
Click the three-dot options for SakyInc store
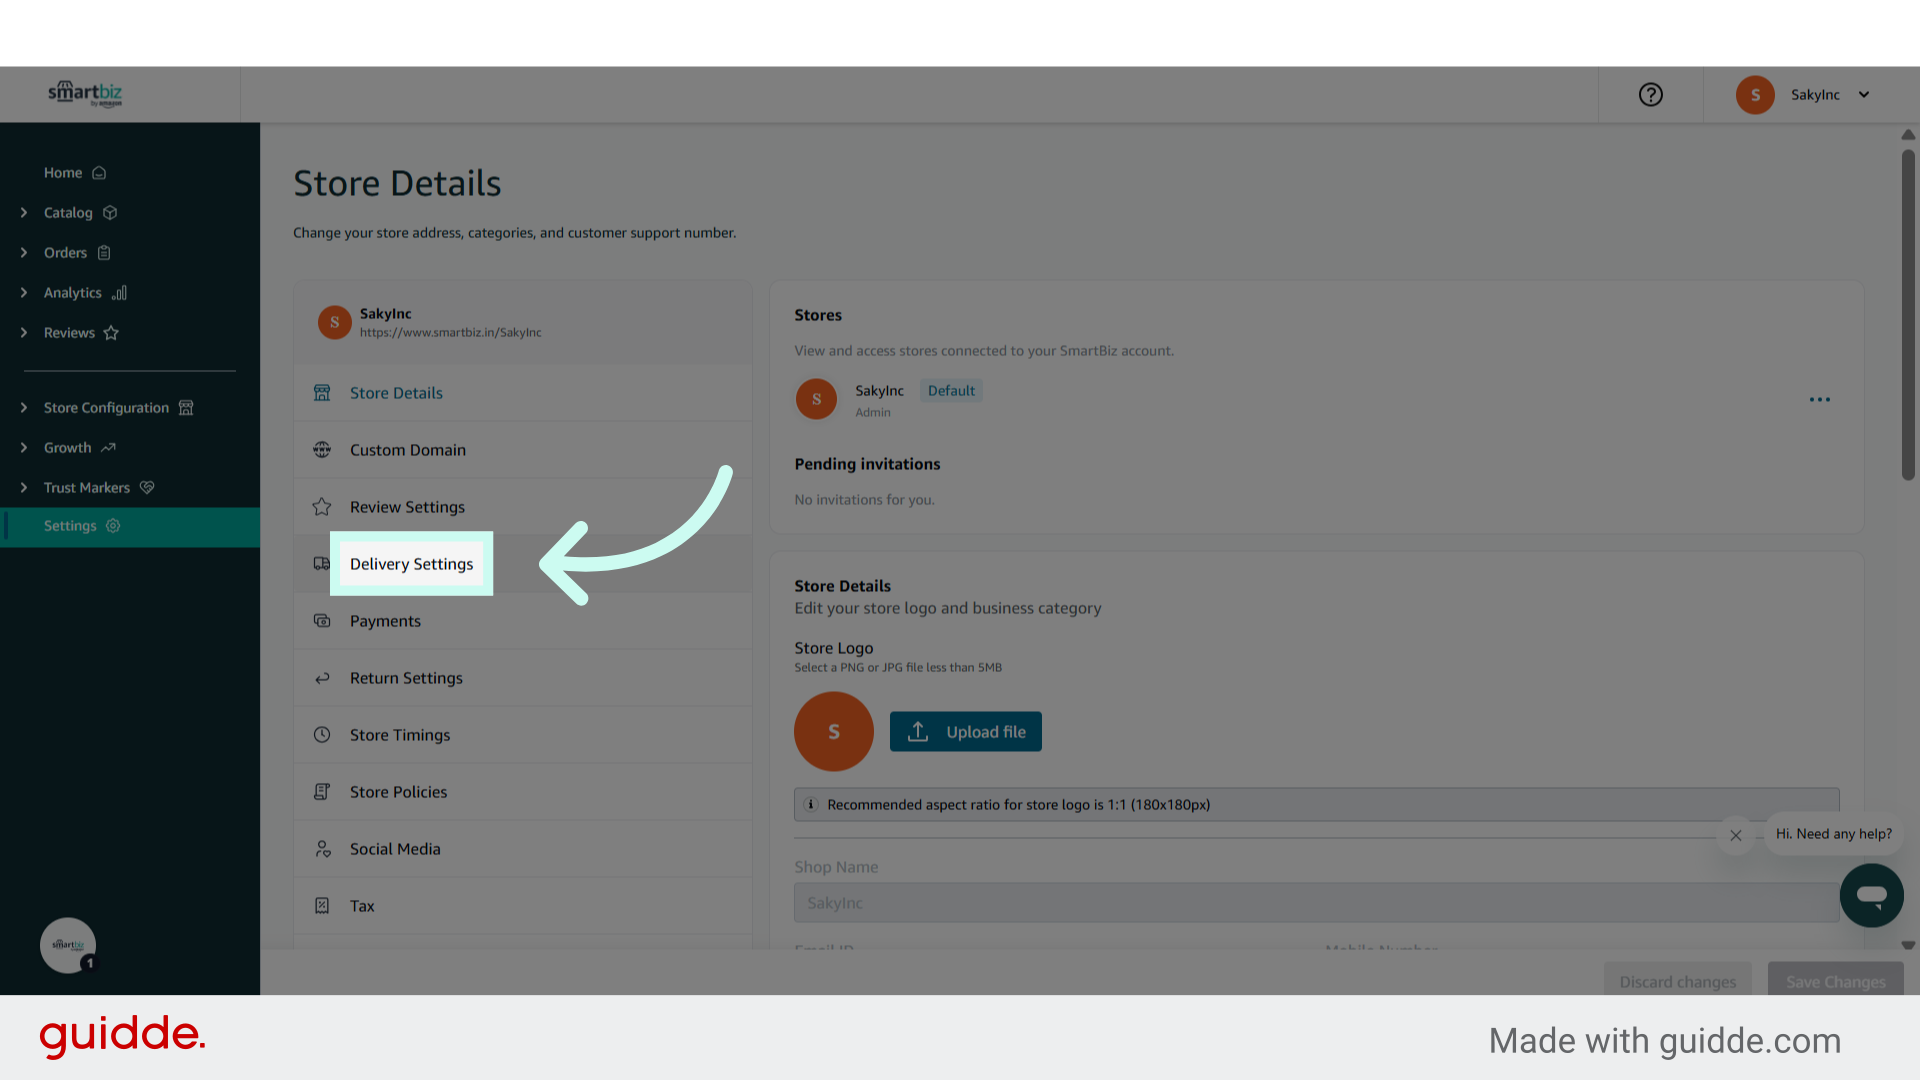(x=1819, y=399)
